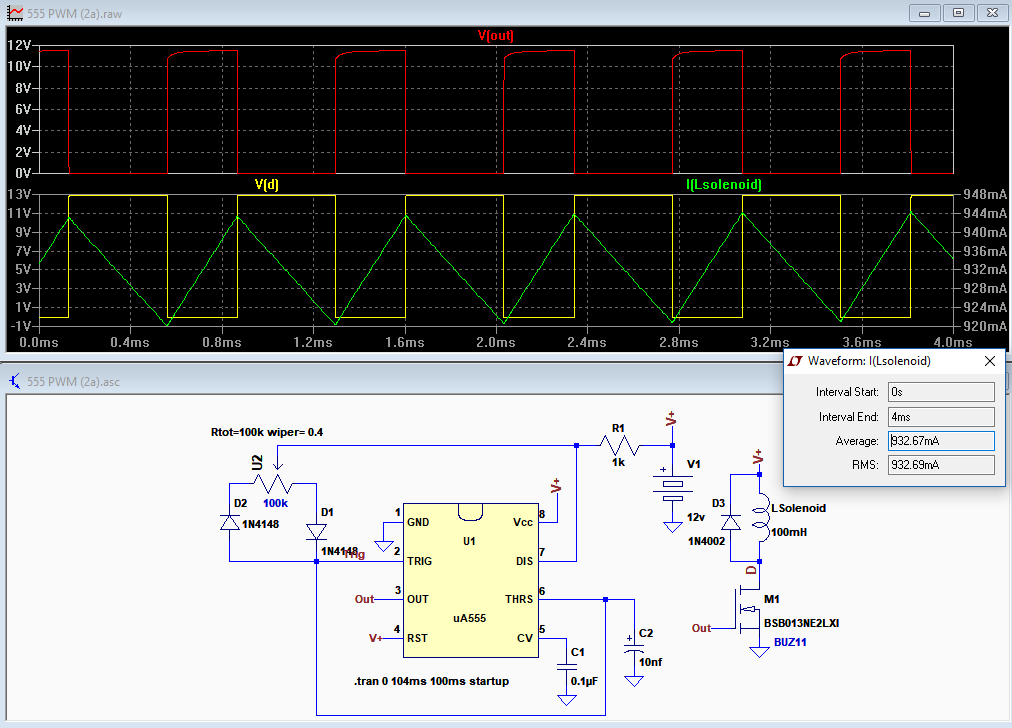This screenshot has height=728, width=1012.
Task: Click the 100mH inductor value
Action: (789, 532)
